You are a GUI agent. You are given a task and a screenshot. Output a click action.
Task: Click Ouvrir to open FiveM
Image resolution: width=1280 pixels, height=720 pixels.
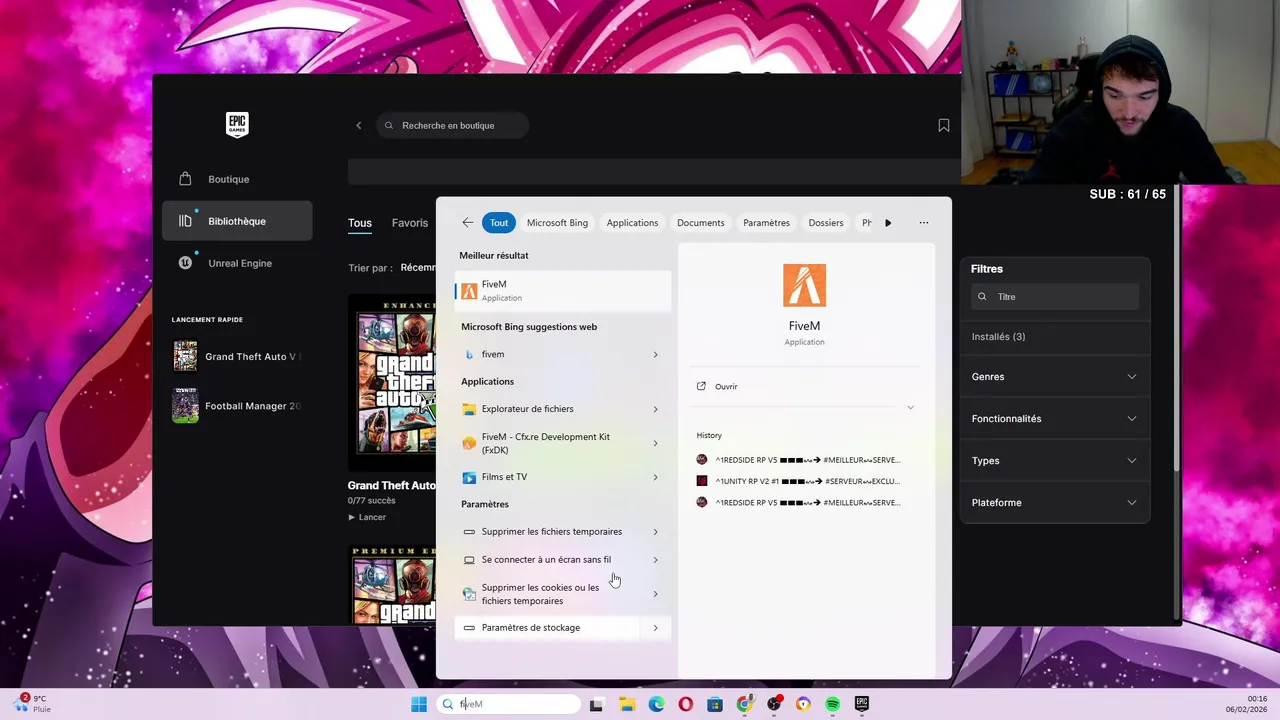(726, 387)
